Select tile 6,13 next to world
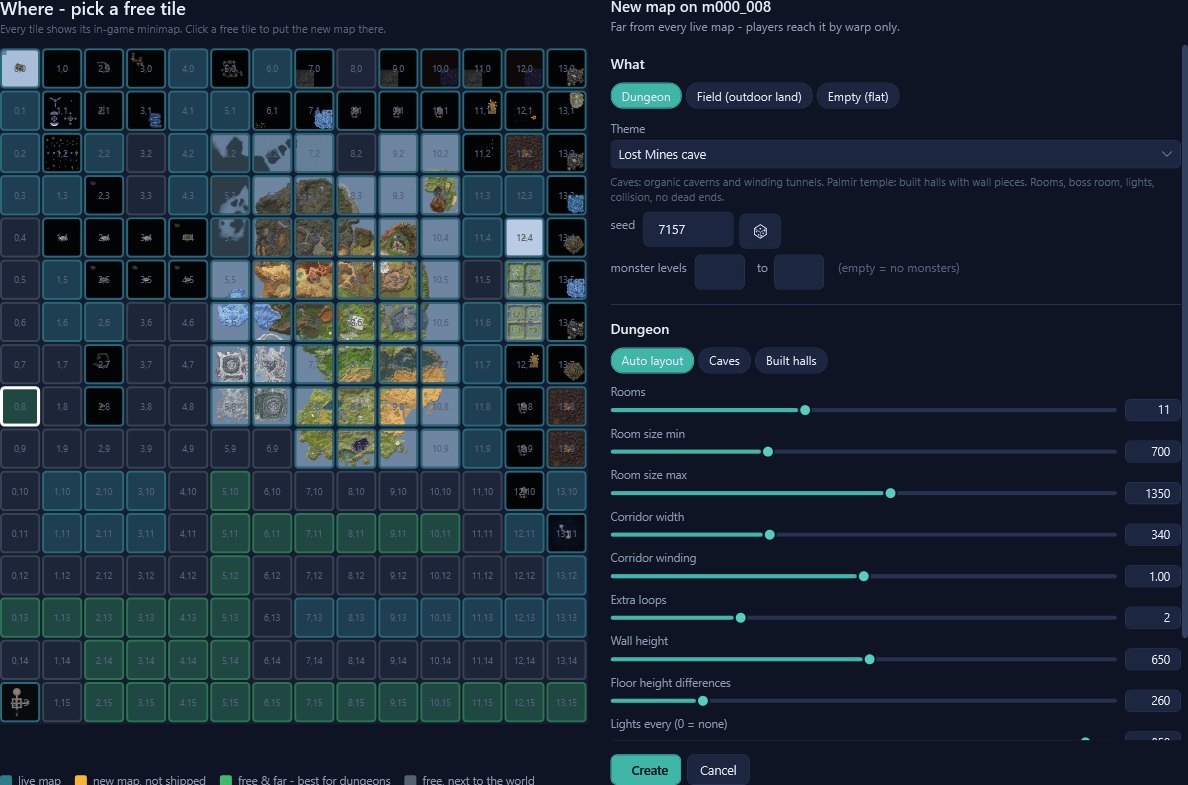 click(x=271, y=618)
